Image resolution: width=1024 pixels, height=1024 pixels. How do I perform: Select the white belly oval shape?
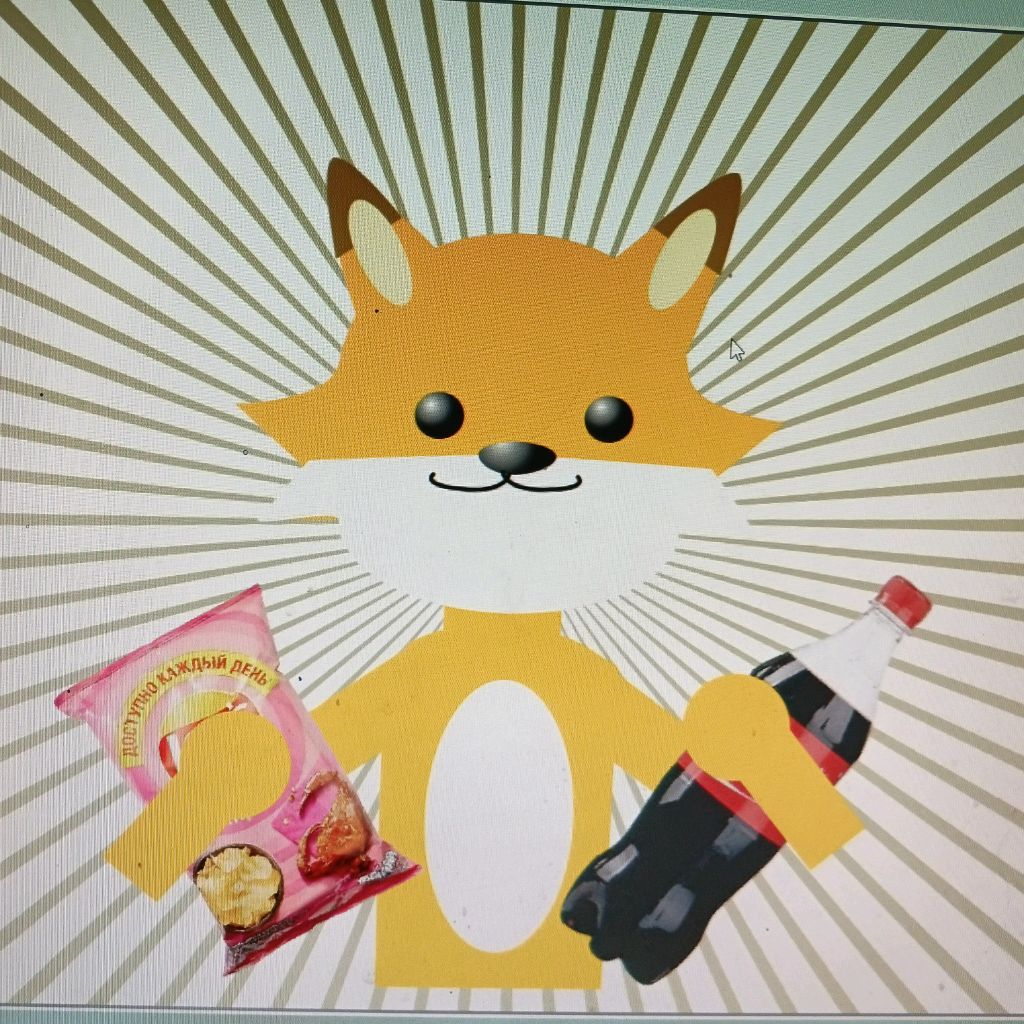499,816
